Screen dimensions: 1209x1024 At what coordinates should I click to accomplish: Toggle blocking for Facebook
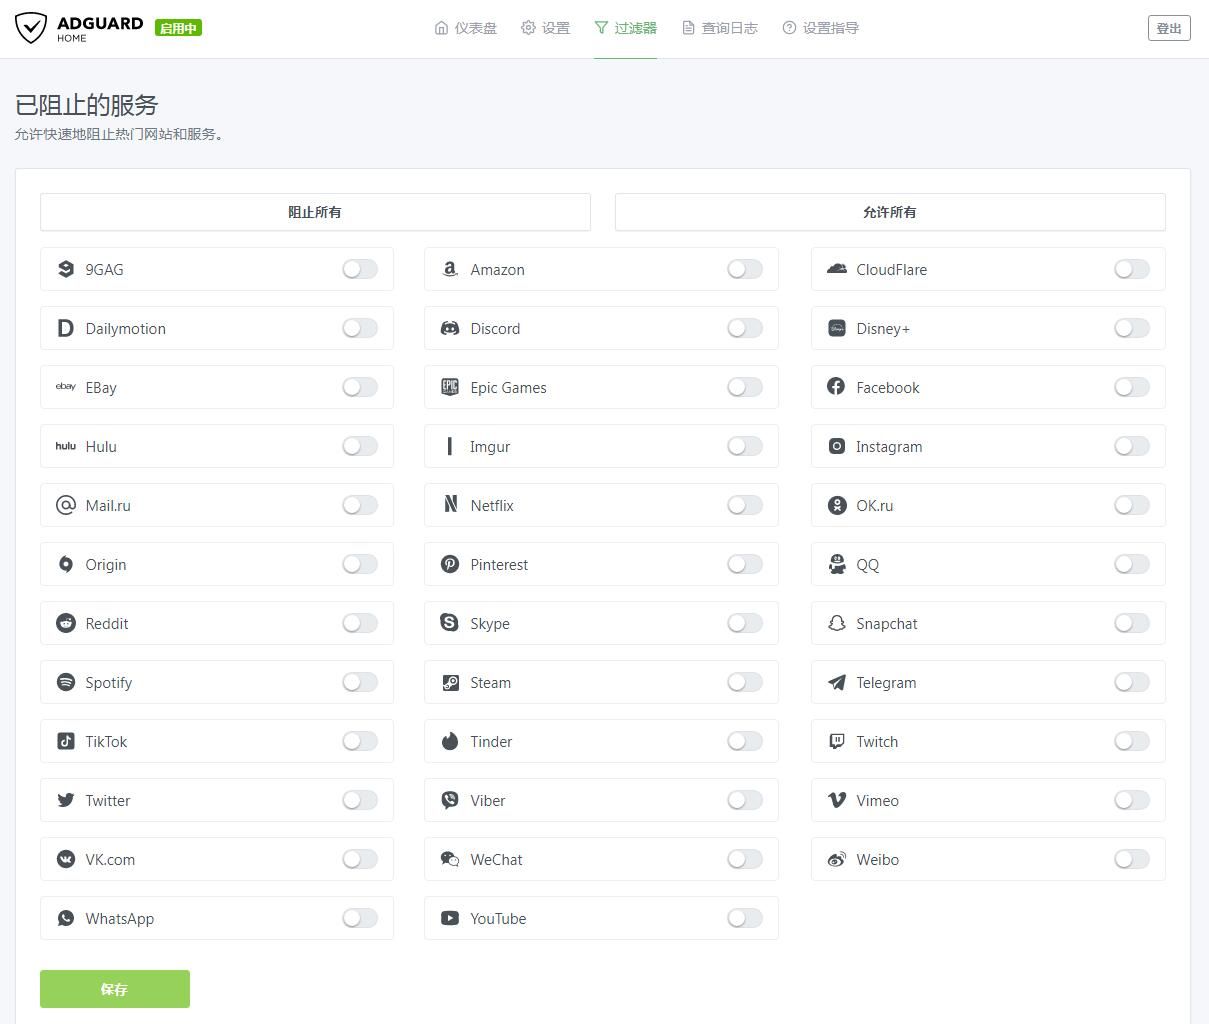click(x=1132, y=387)
